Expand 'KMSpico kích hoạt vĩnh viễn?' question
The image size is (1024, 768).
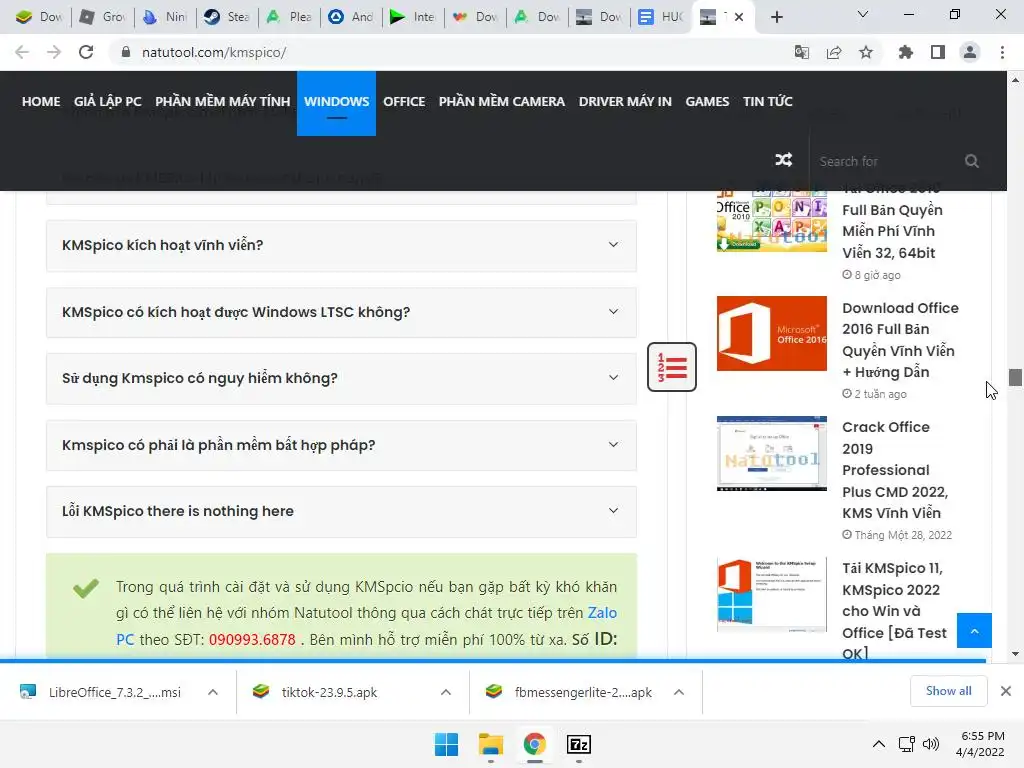341,246
